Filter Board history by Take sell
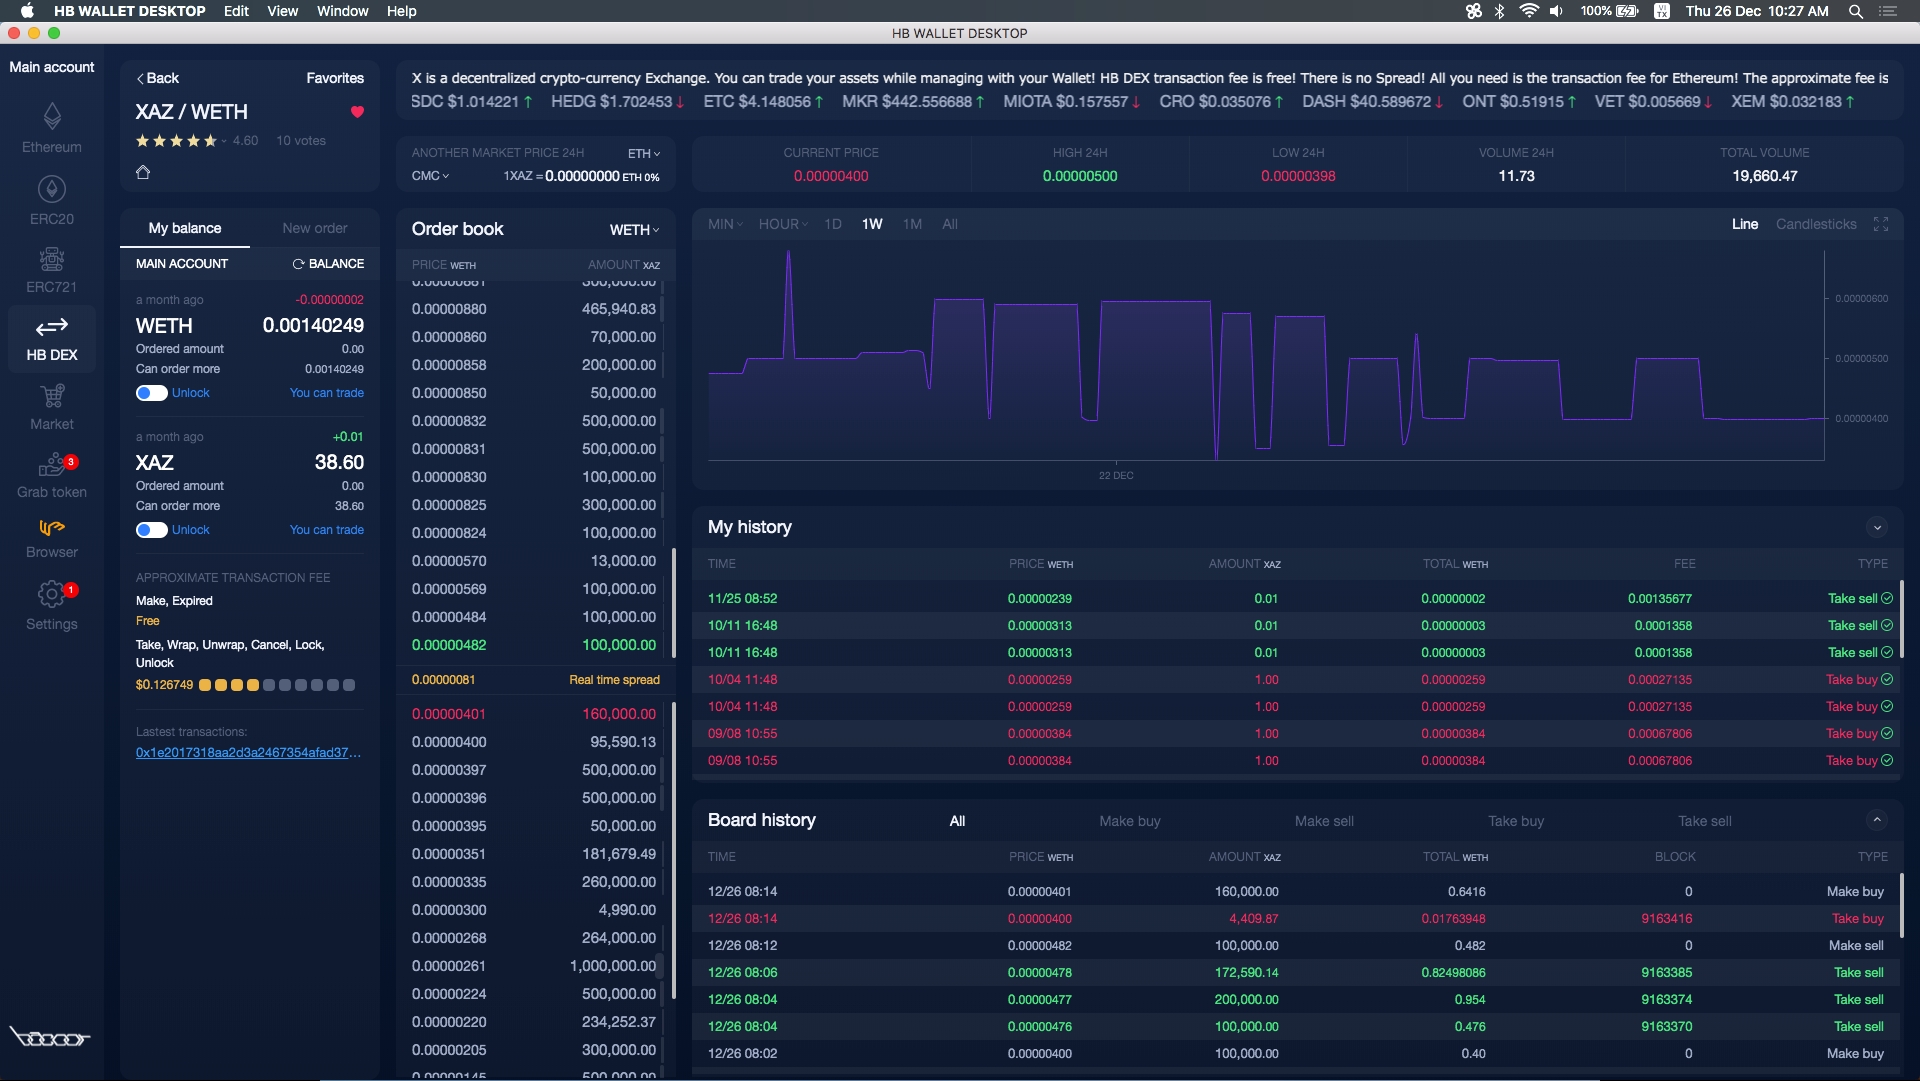 pyautogui.click(x=1705, y=821)
